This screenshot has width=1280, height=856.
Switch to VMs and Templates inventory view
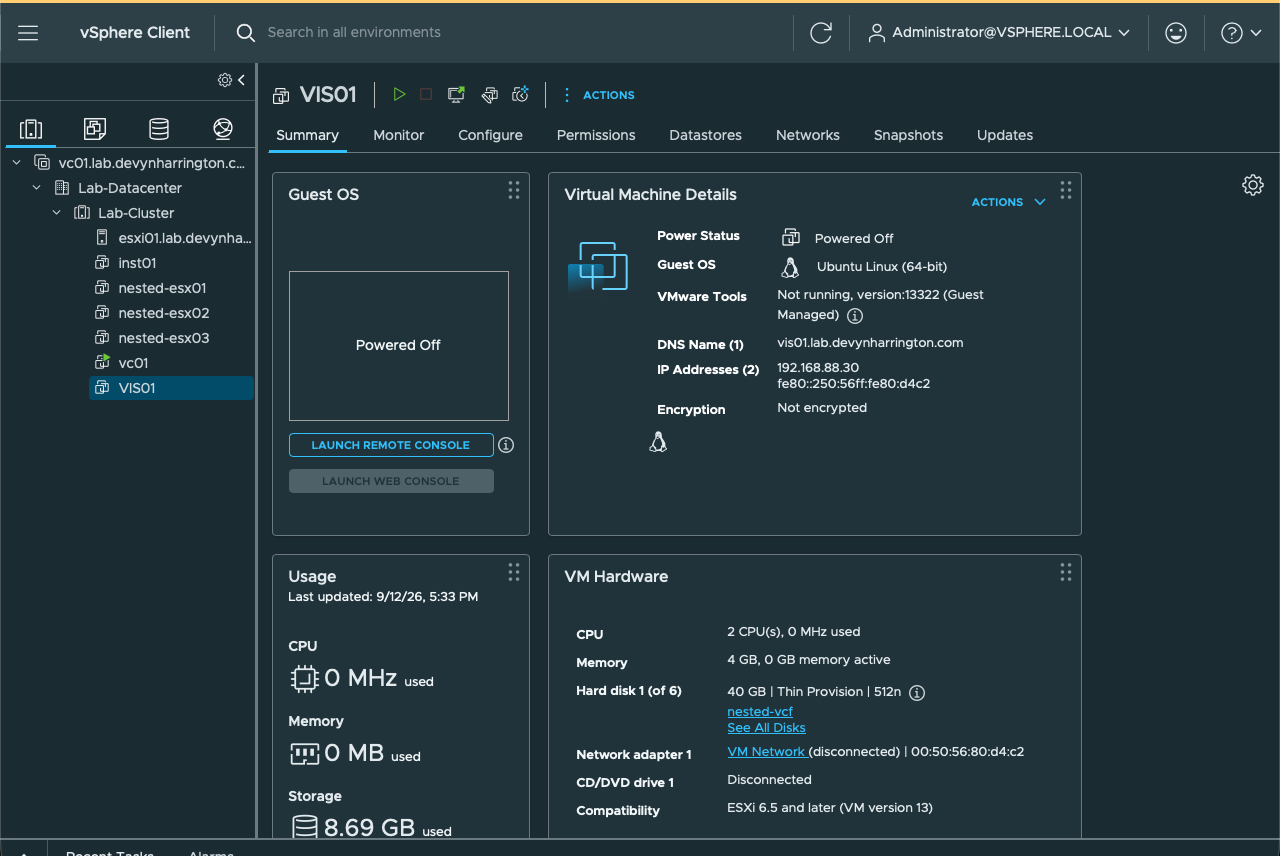pyautogui.click(x=95, y=129)
